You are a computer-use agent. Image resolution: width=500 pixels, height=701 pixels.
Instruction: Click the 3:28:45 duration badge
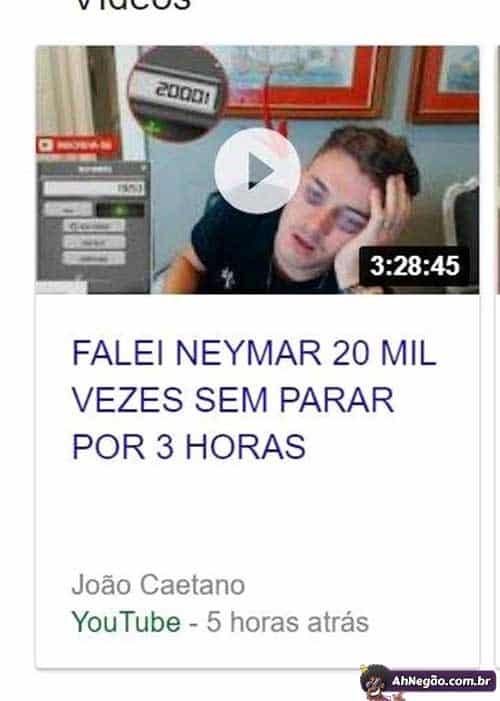pos(415,266)
